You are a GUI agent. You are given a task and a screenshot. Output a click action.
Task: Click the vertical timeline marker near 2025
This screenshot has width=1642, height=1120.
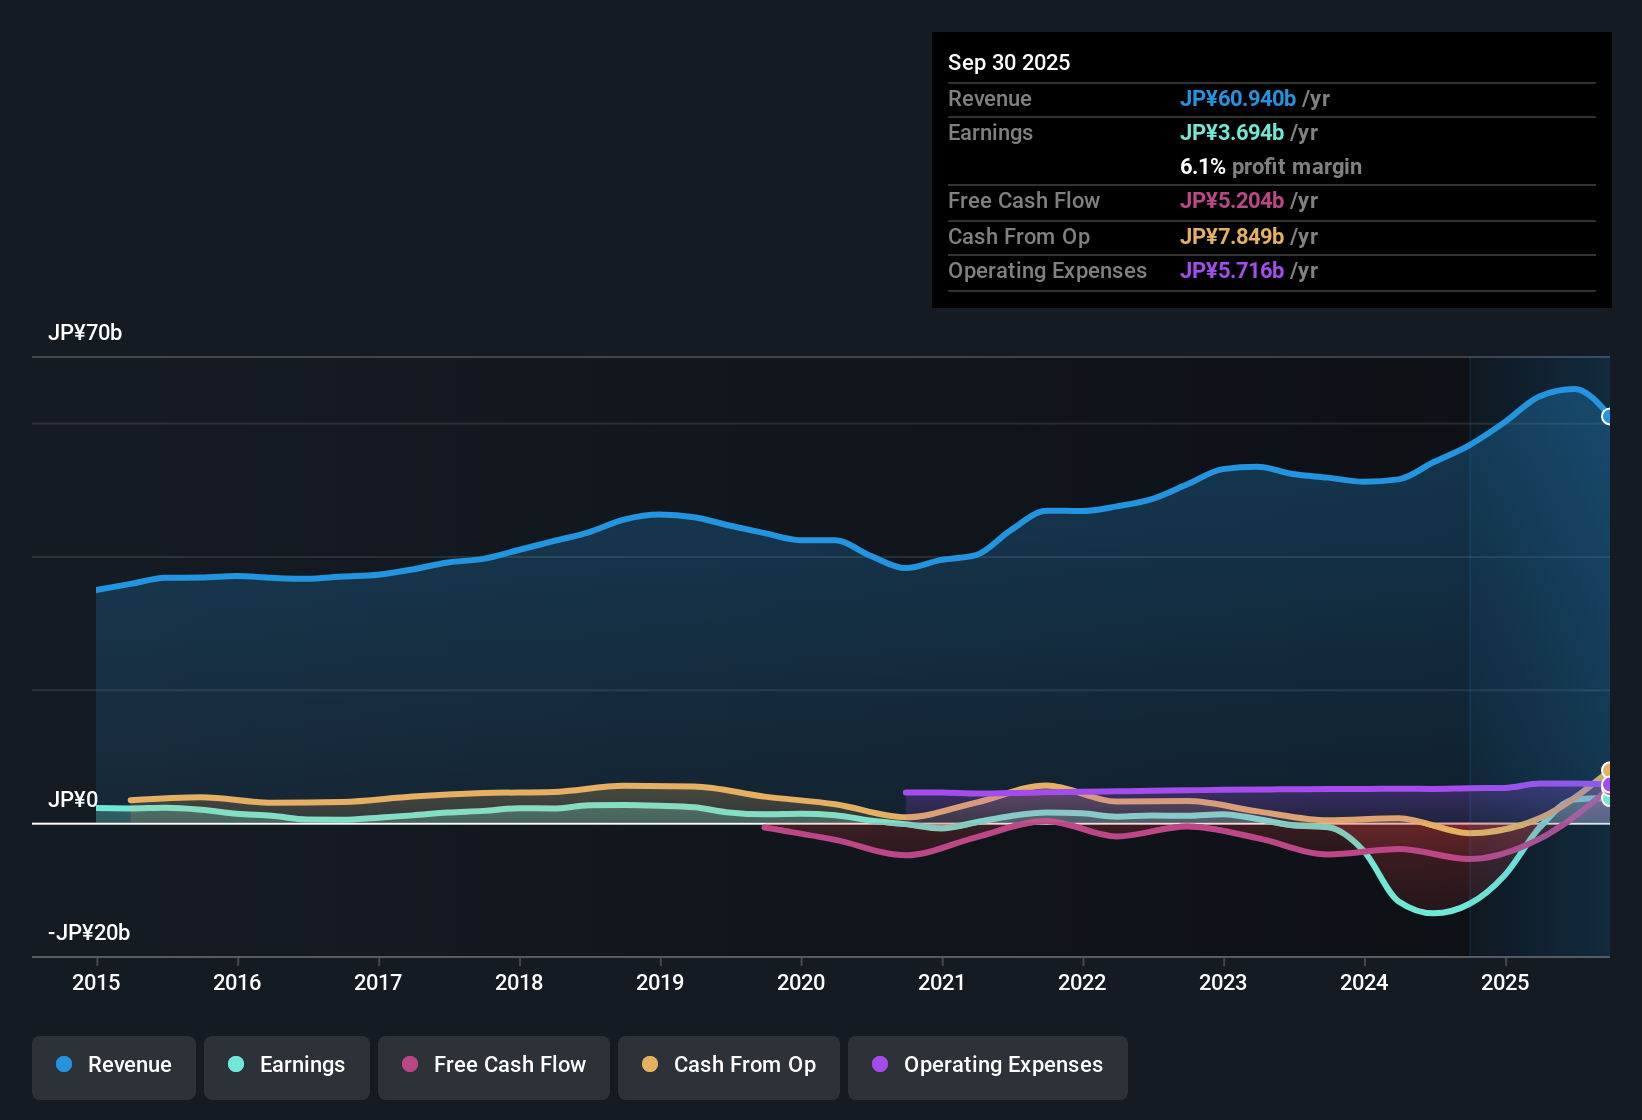(1470, 650)
